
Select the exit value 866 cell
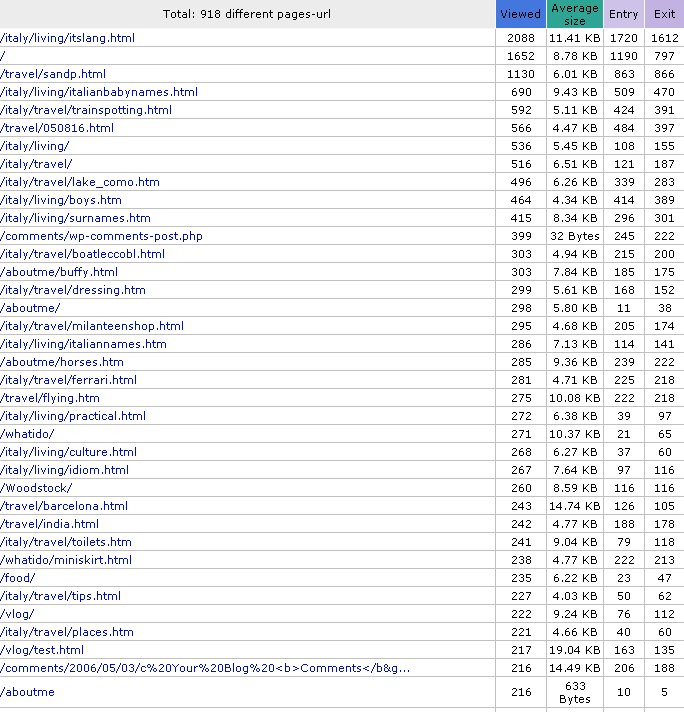click(664, 74)
